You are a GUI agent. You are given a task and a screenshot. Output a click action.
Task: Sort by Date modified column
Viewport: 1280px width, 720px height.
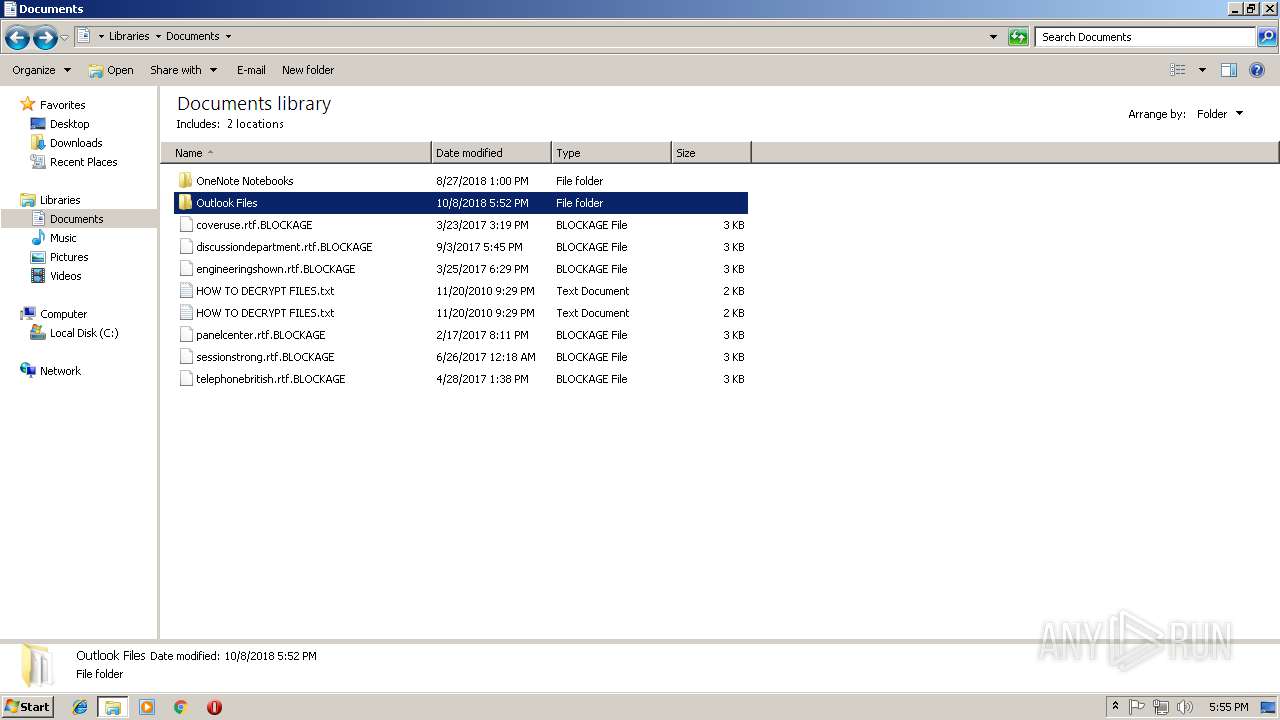point(491,153)
